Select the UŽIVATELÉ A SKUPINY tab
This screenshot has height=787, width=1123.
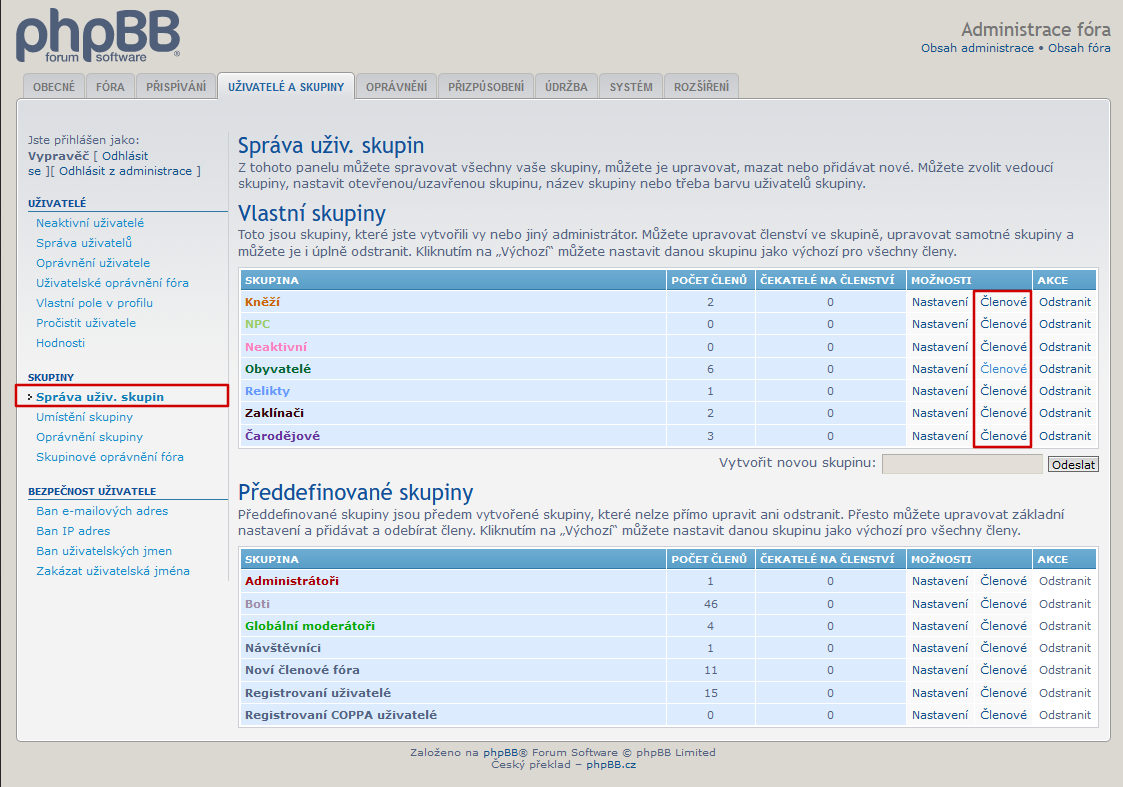pyautogui.click(x=286, y=87)
